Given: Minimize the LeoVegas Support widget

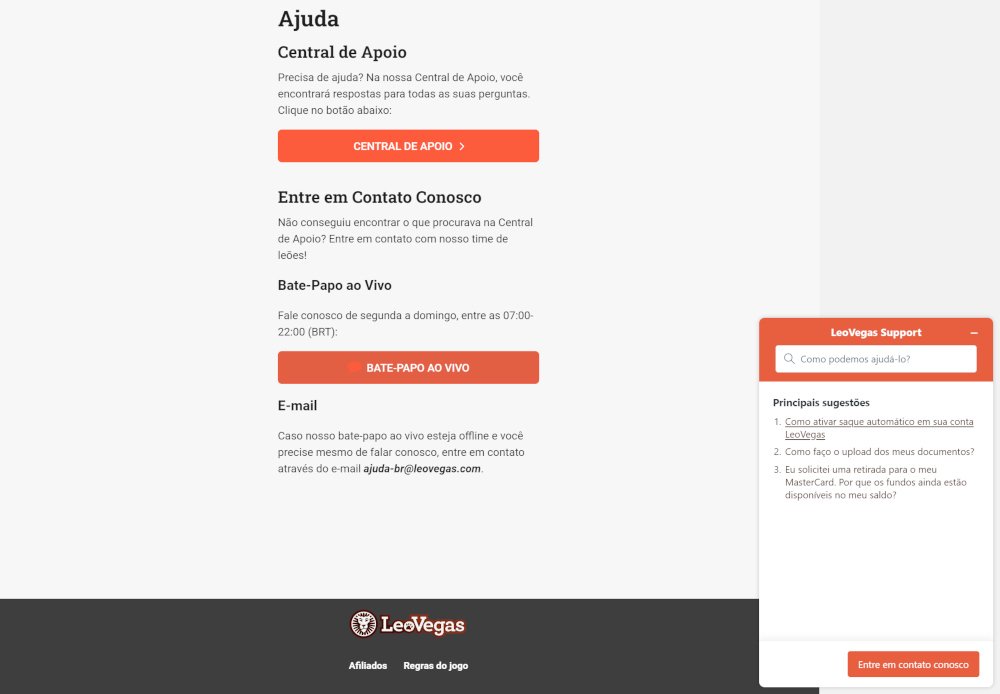Looking at the screenshot, I should (974, 333).
